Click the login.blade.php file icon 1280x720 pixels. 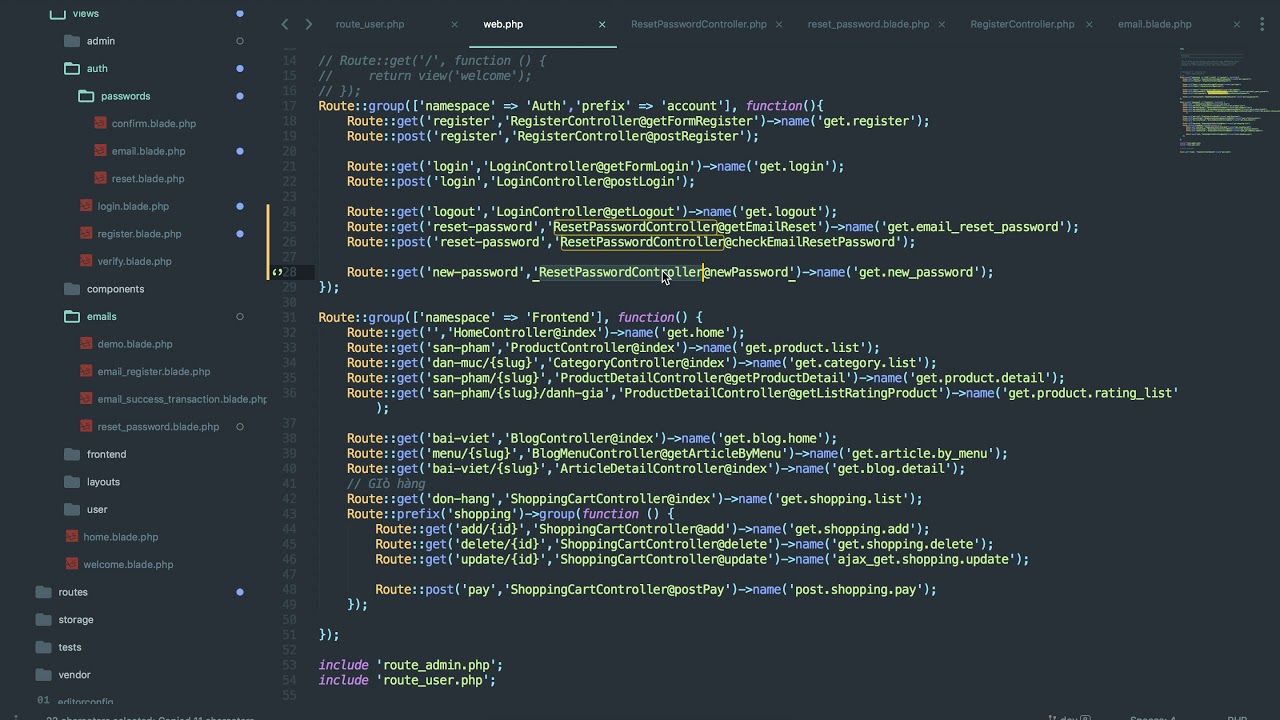click(x=86, y=206)
